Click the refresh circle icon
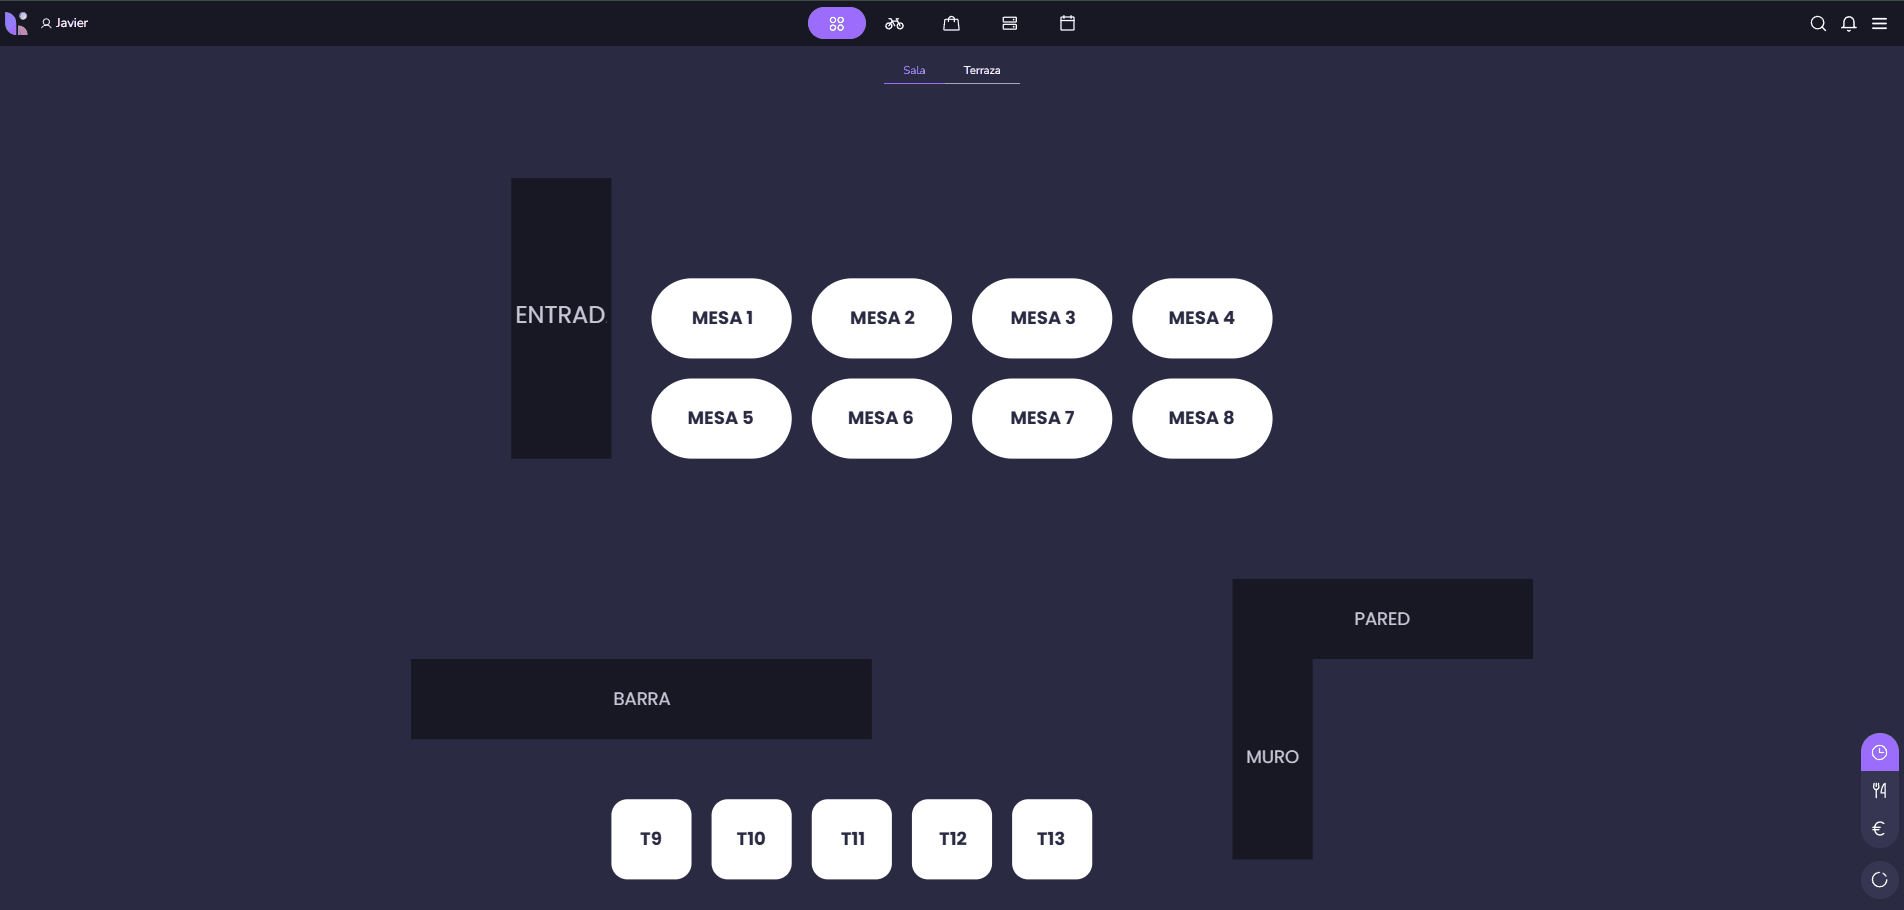The height and width of the screenshot is (910, 1904). (1879, 880)
